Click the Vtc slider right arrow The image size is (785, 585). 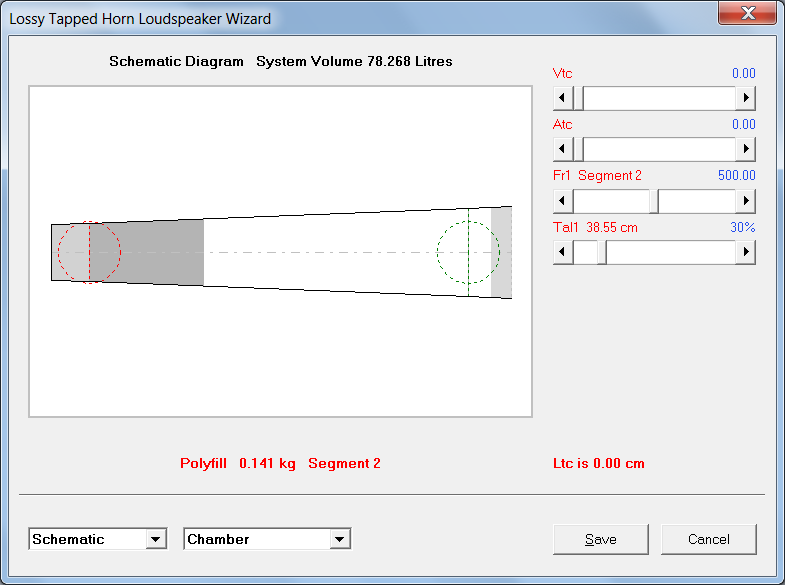[x=745, y=98]
